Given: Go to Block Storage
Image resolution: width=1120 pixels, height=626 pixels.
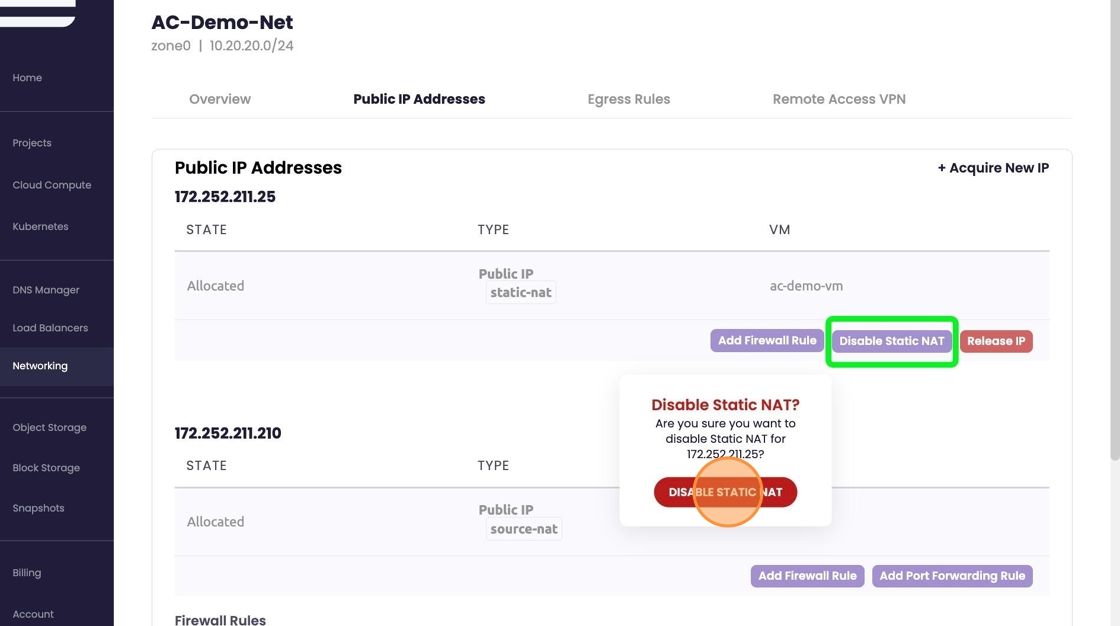Looking at the screenshot, I should tap(46, 468).
